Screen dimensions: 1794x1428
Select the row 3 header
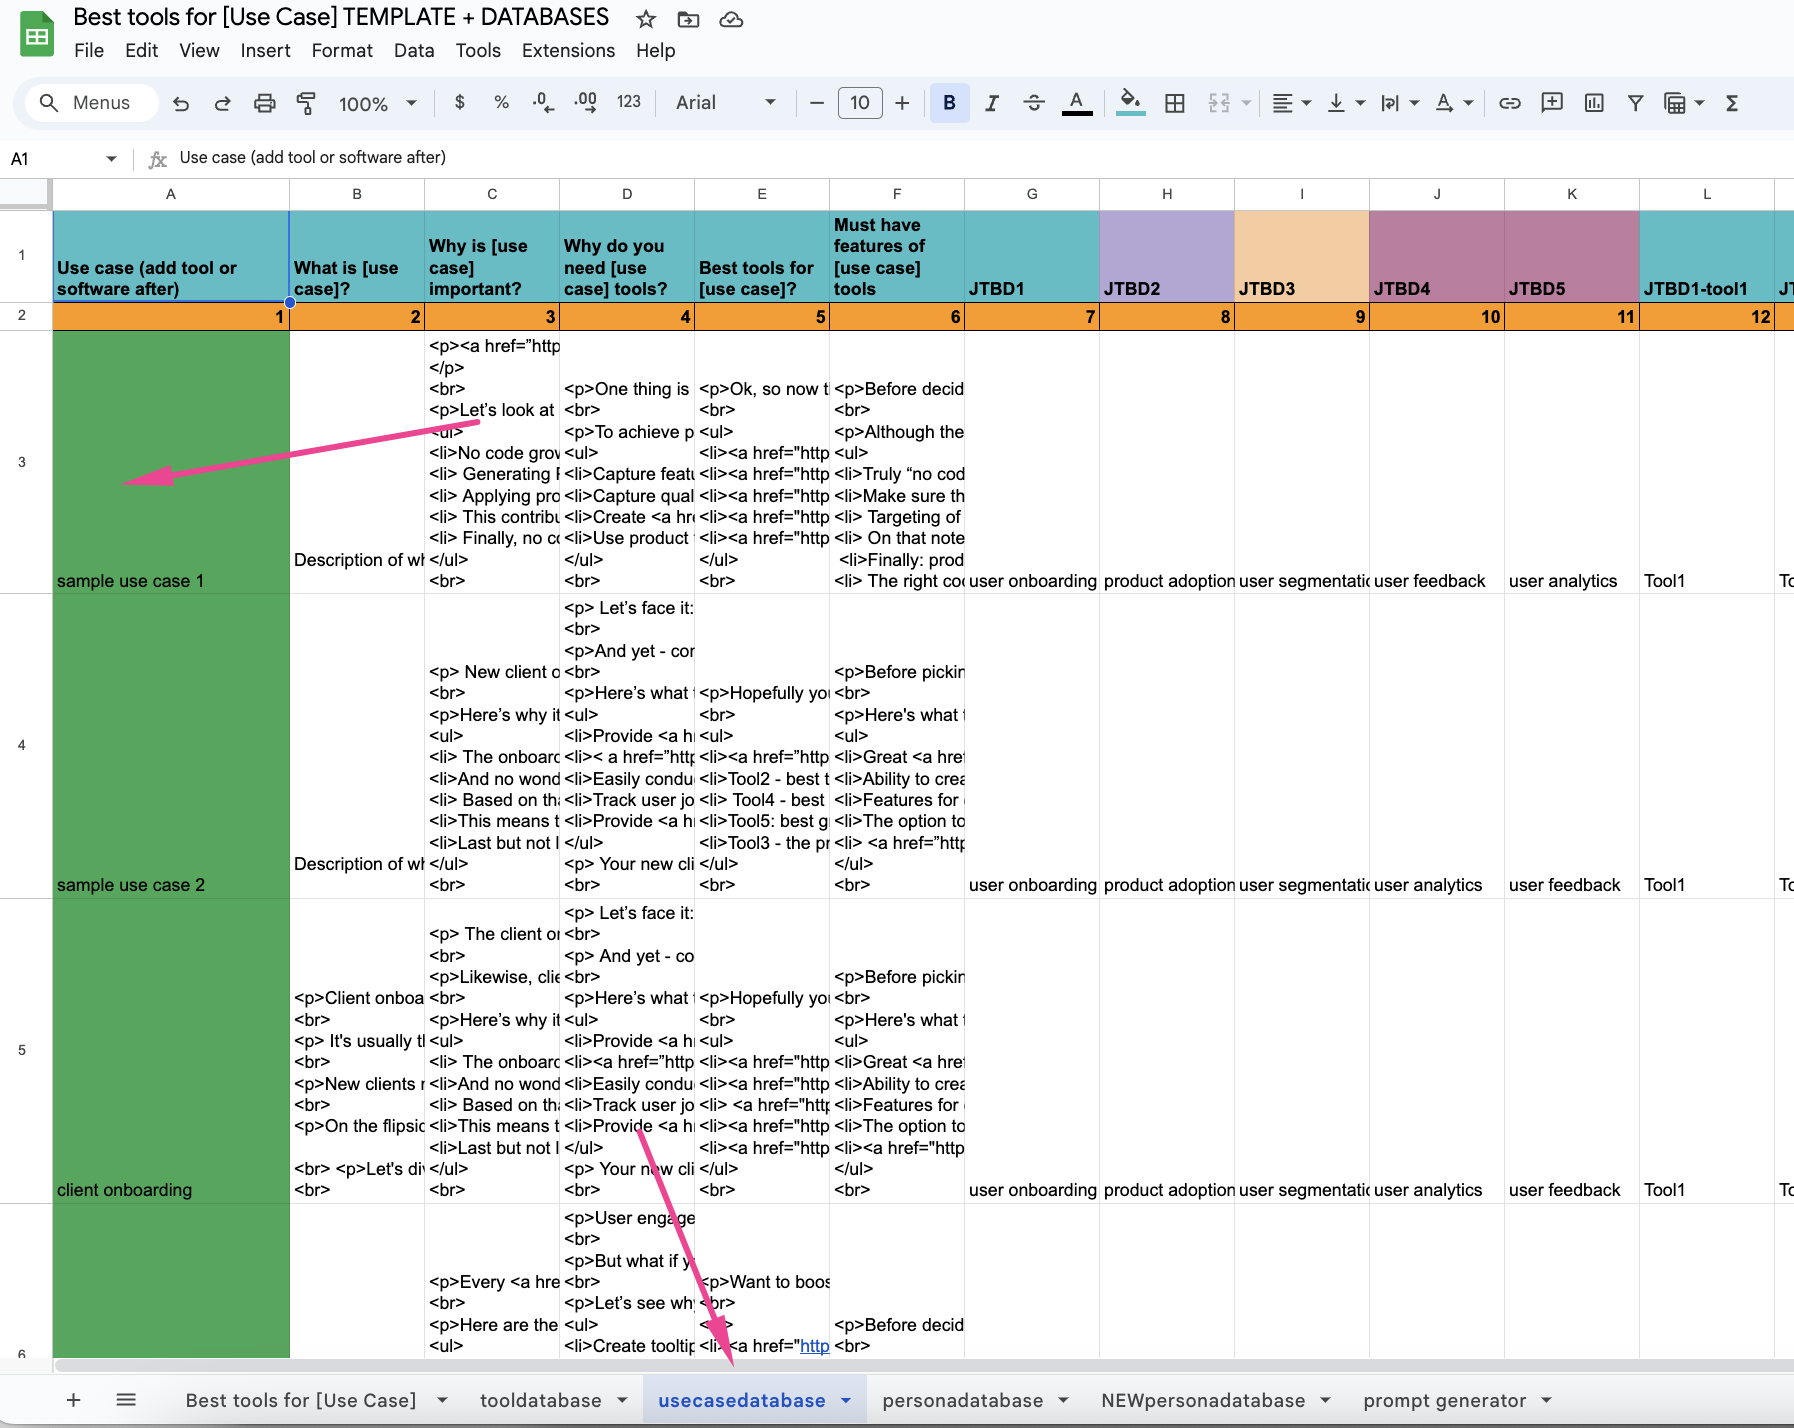22,462
